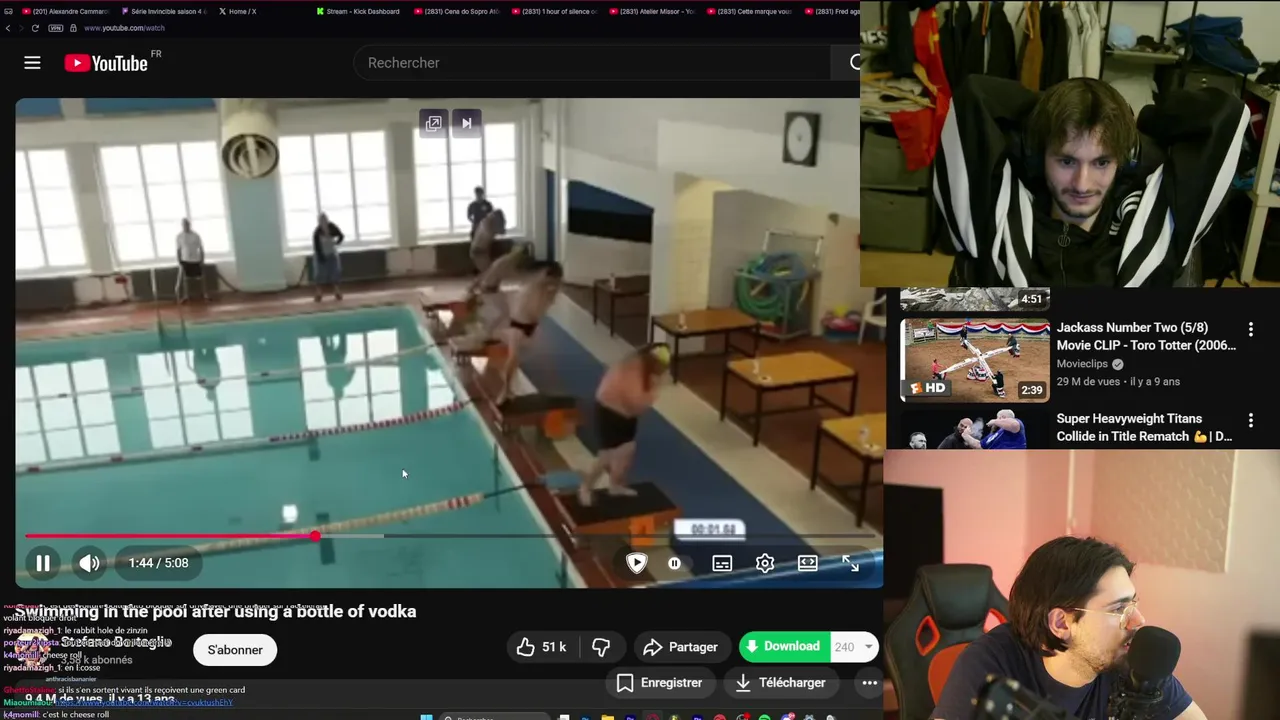Like the video with 51 k thumbs-up

(x=542, y=647)
